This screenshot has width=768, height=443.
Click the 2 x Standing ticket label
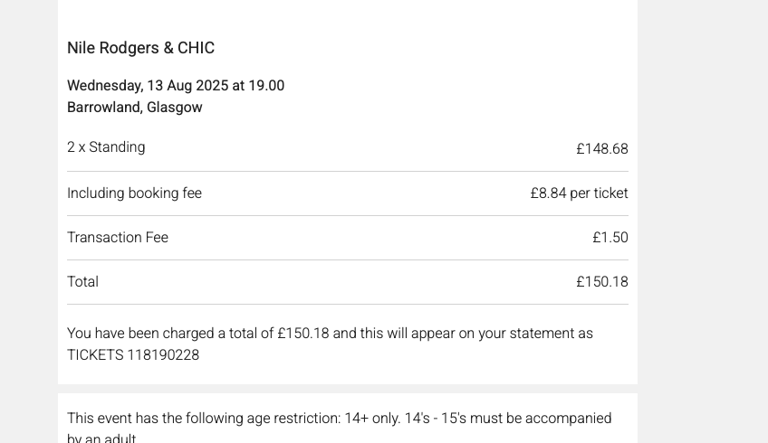coord(106,147)
